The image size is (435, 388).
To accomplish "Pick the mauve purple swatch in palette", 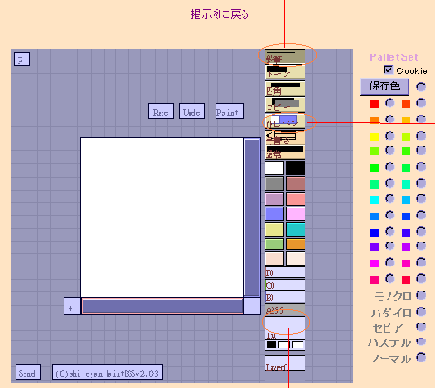I will coord(274,199).
